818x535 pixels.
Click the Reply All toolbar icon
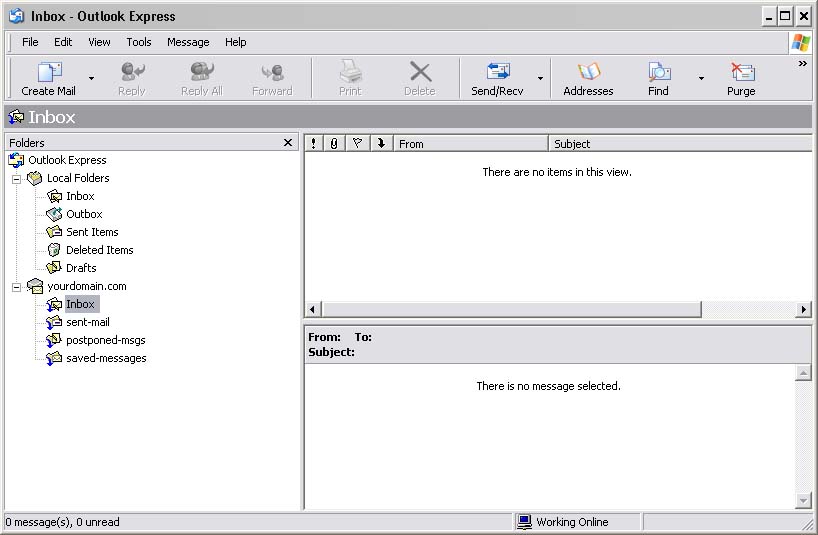point(202,71)
